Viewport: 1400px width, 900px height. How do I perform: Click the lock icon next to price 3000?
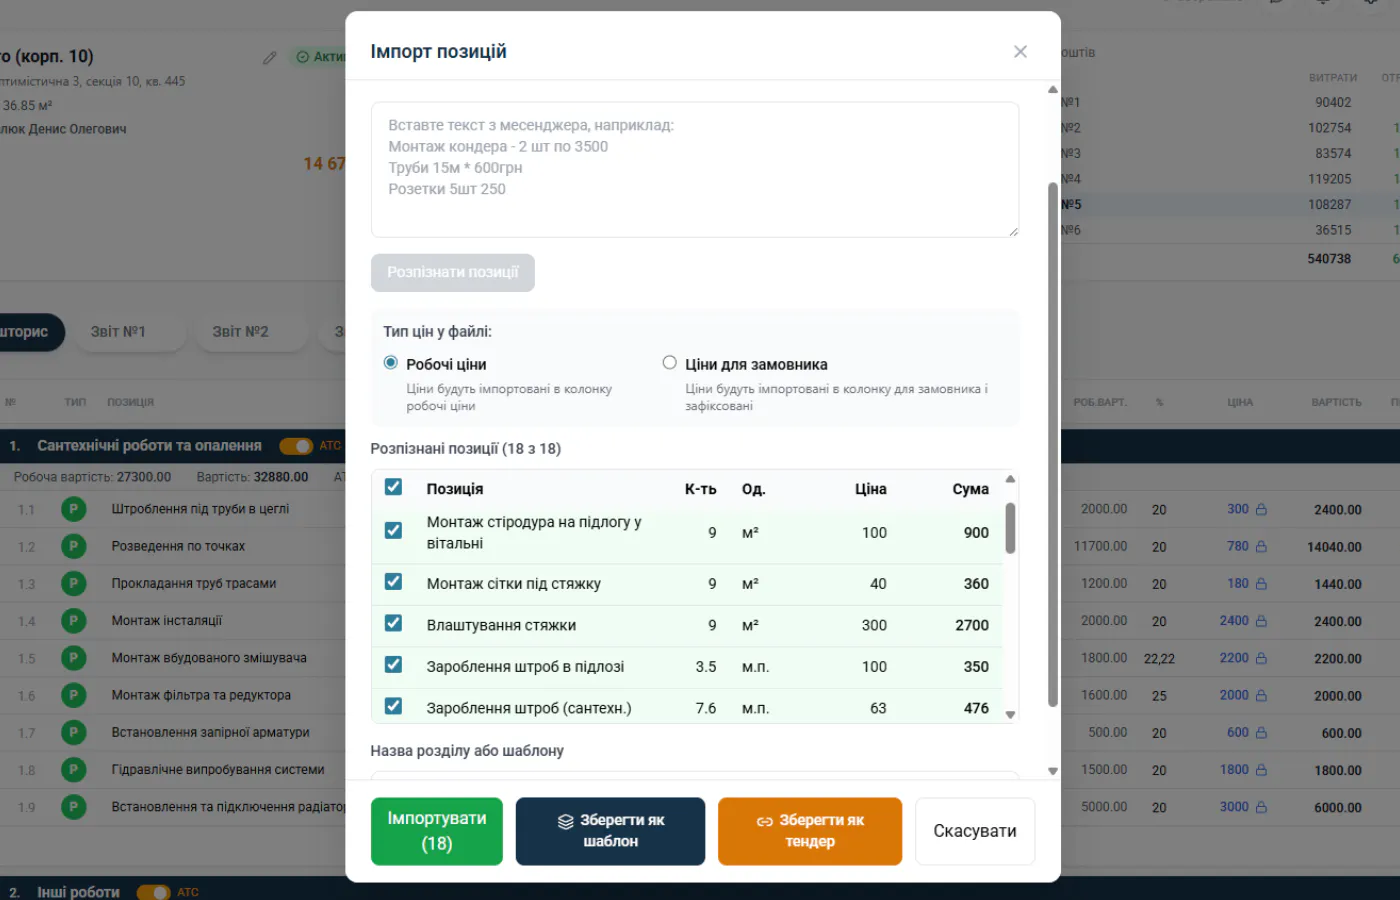[1261, 807]
